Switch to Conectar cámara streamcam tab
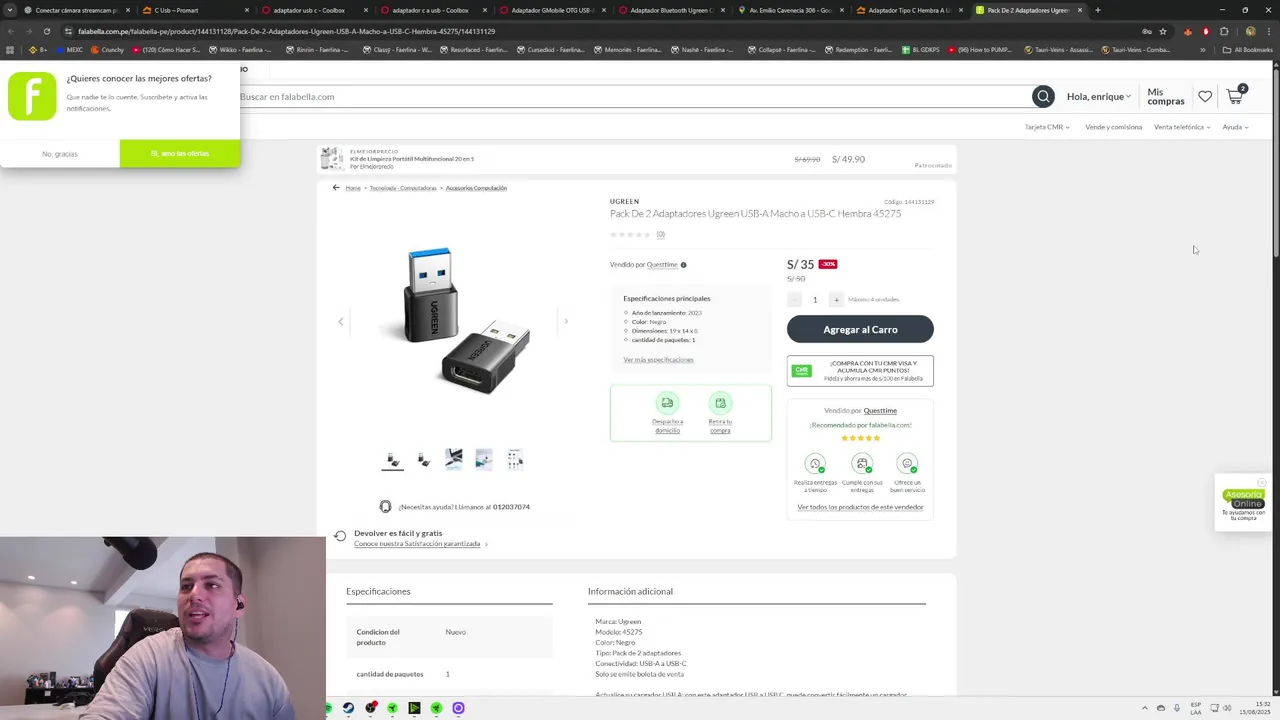 [76, 10]
